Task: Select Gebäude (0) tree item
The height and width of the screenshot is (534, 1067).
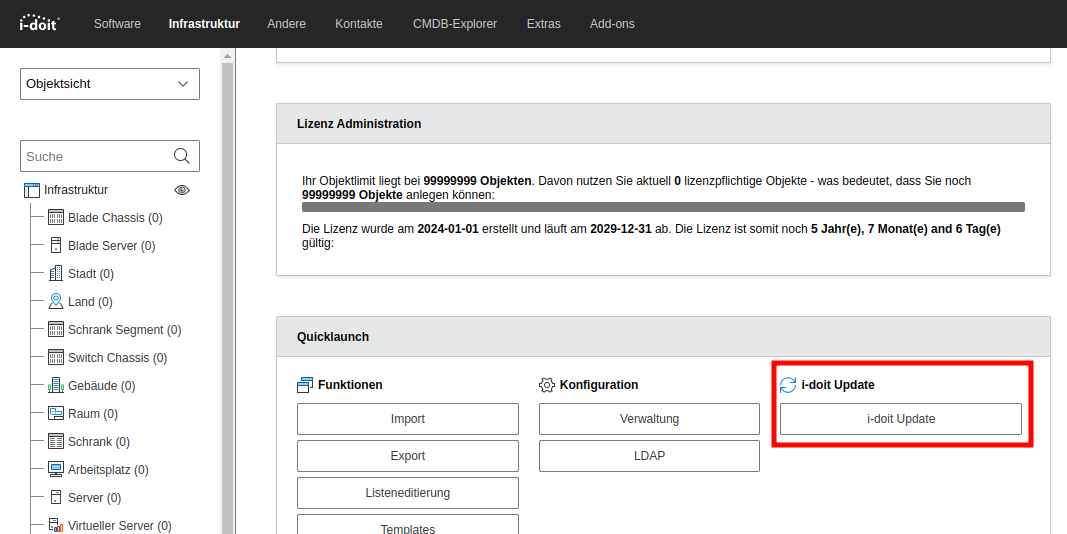Action: (101, 386)
